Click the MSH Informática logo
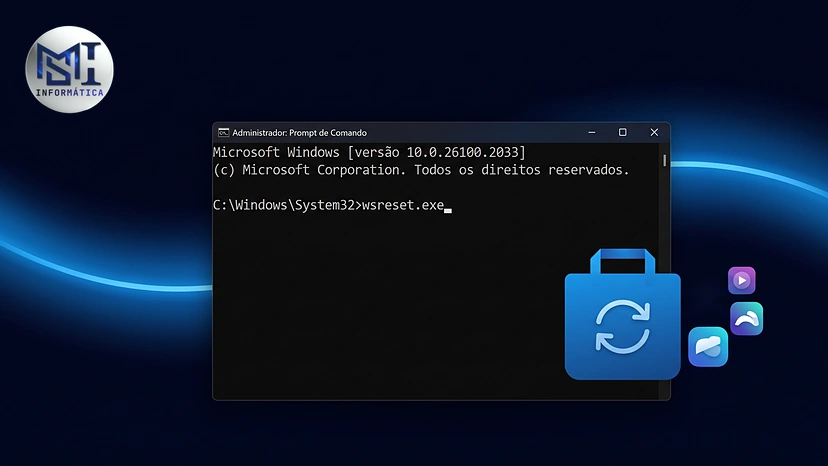The width and height of the screenshot is (828, 466). (69, 69)
